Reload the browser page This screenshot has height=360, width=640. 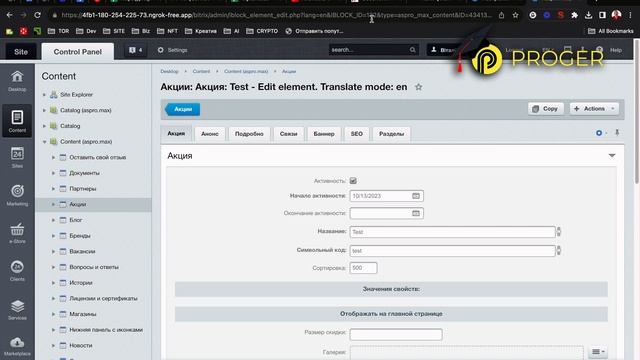click(37, 15)
